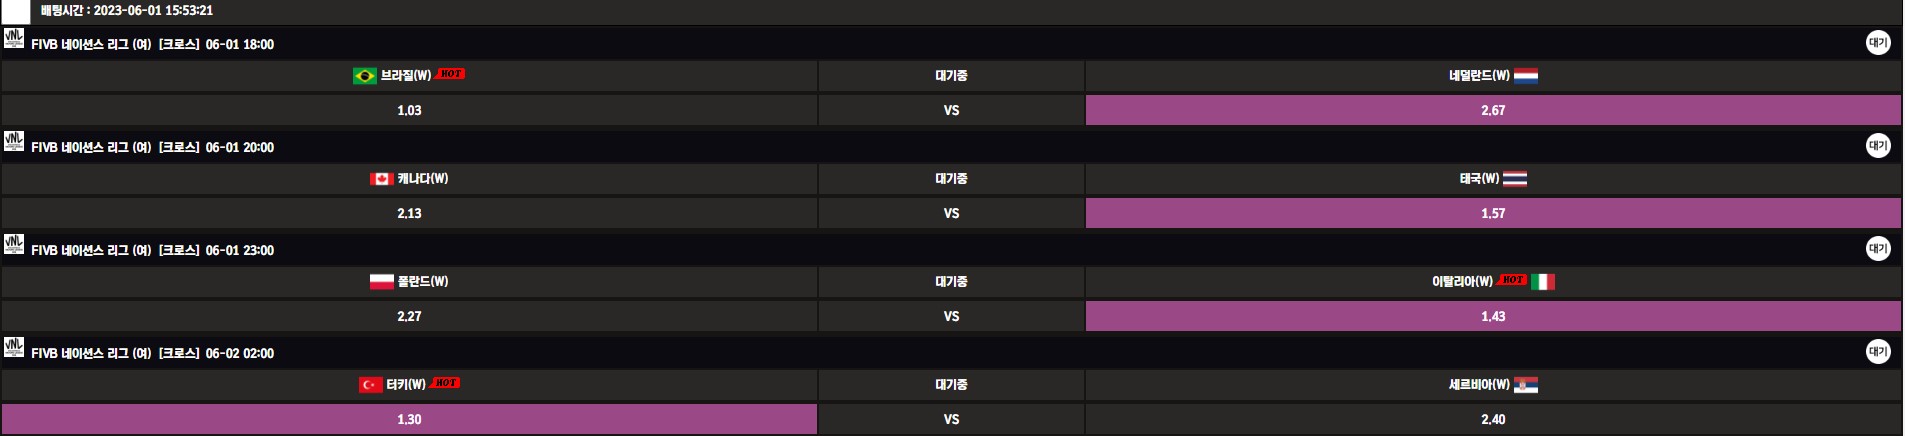
Task: Click the 06-01 18:00 match status badge
Action: coord(1877,43)
